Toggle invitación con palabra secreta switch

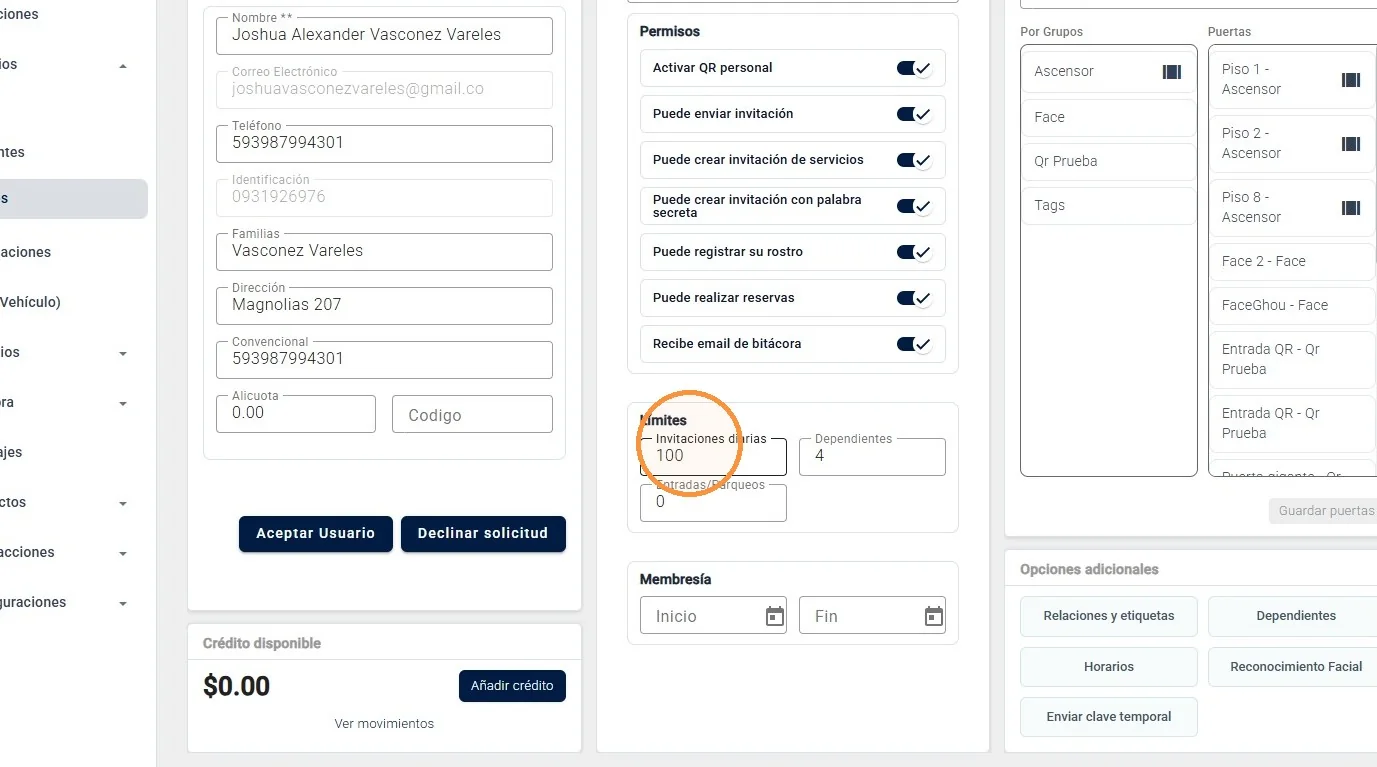[x=914, y=206]
